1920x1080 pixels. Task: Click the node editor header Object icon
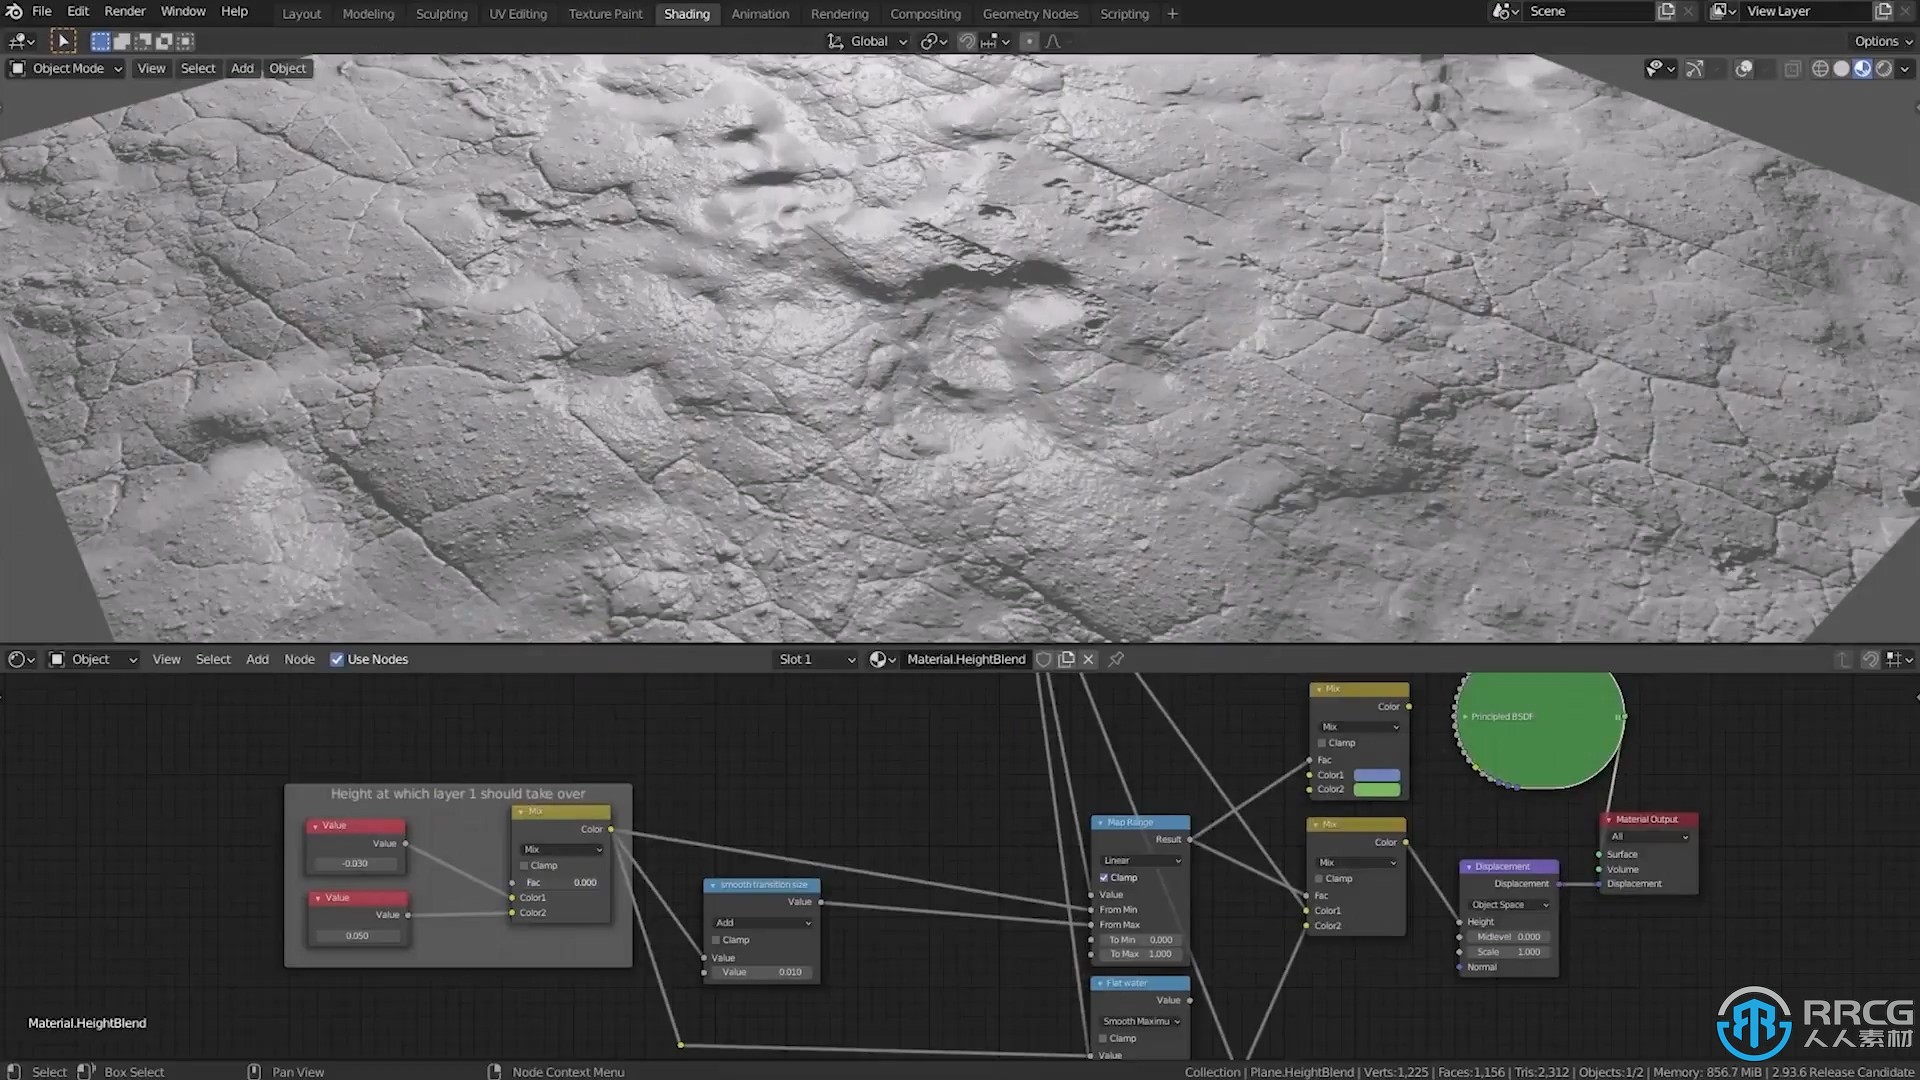coord(57,658)
